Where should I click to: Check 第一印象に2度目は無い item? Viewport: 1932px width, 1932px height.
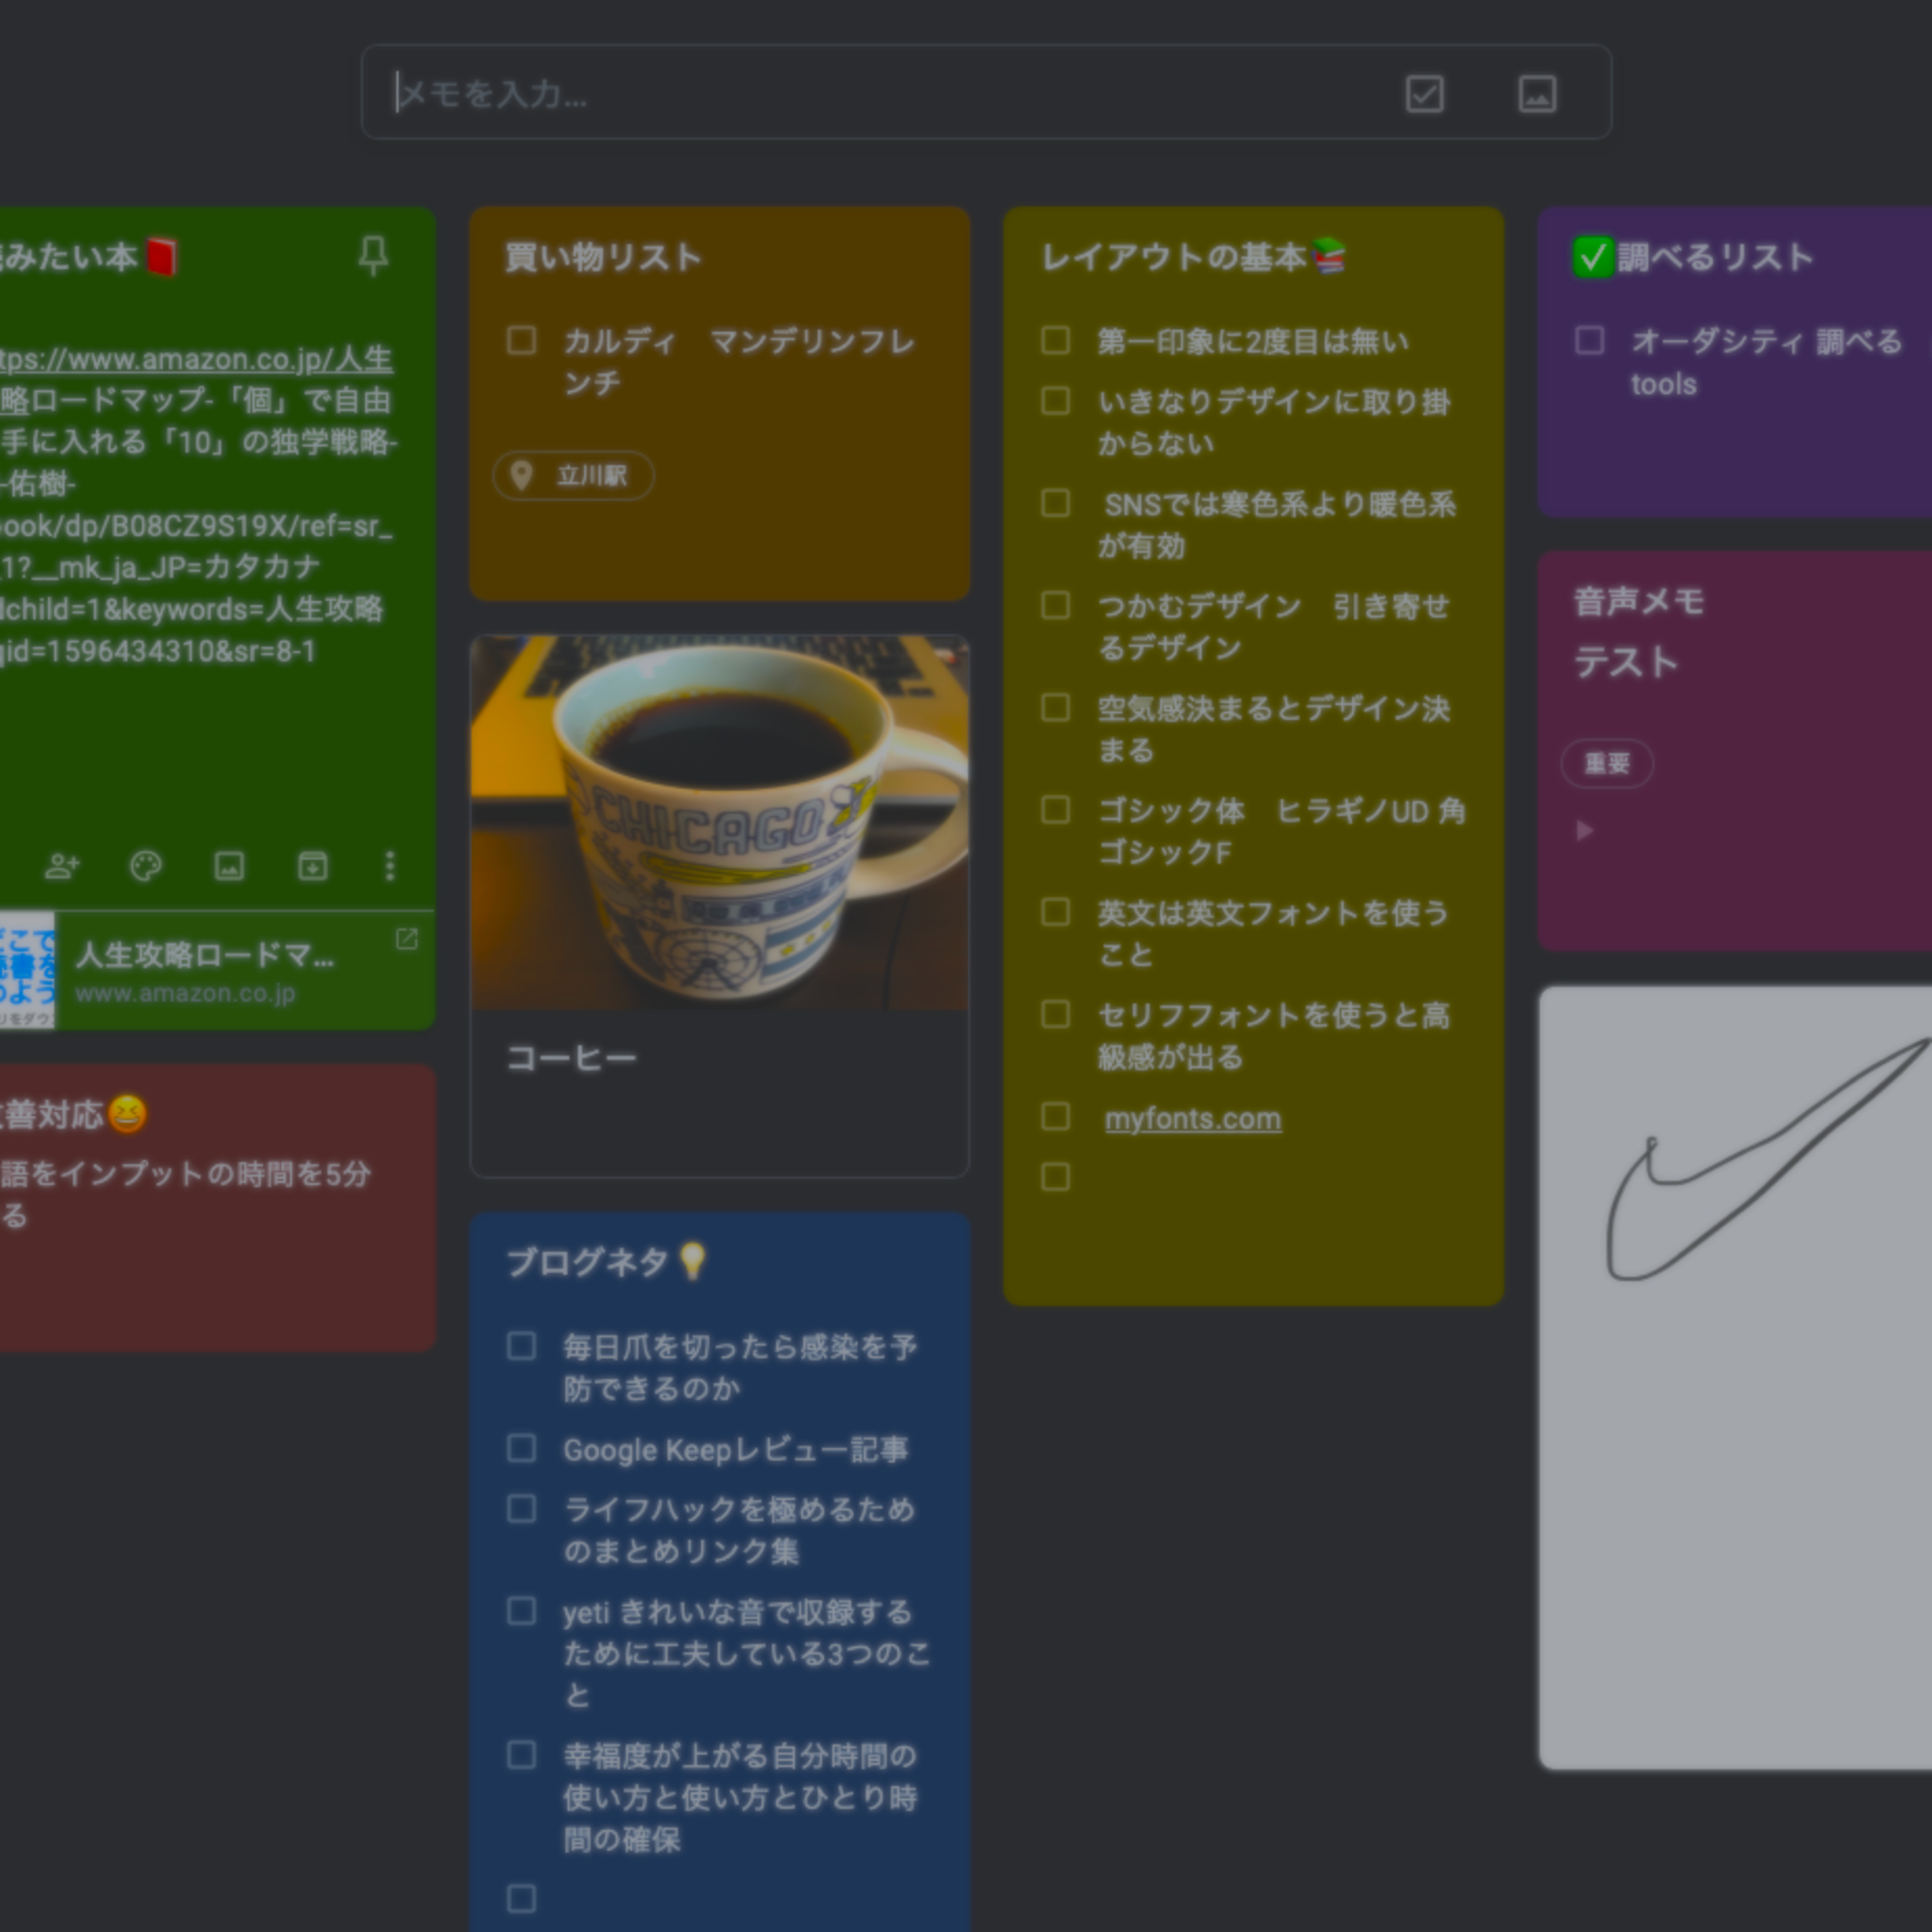point(1056,341)
